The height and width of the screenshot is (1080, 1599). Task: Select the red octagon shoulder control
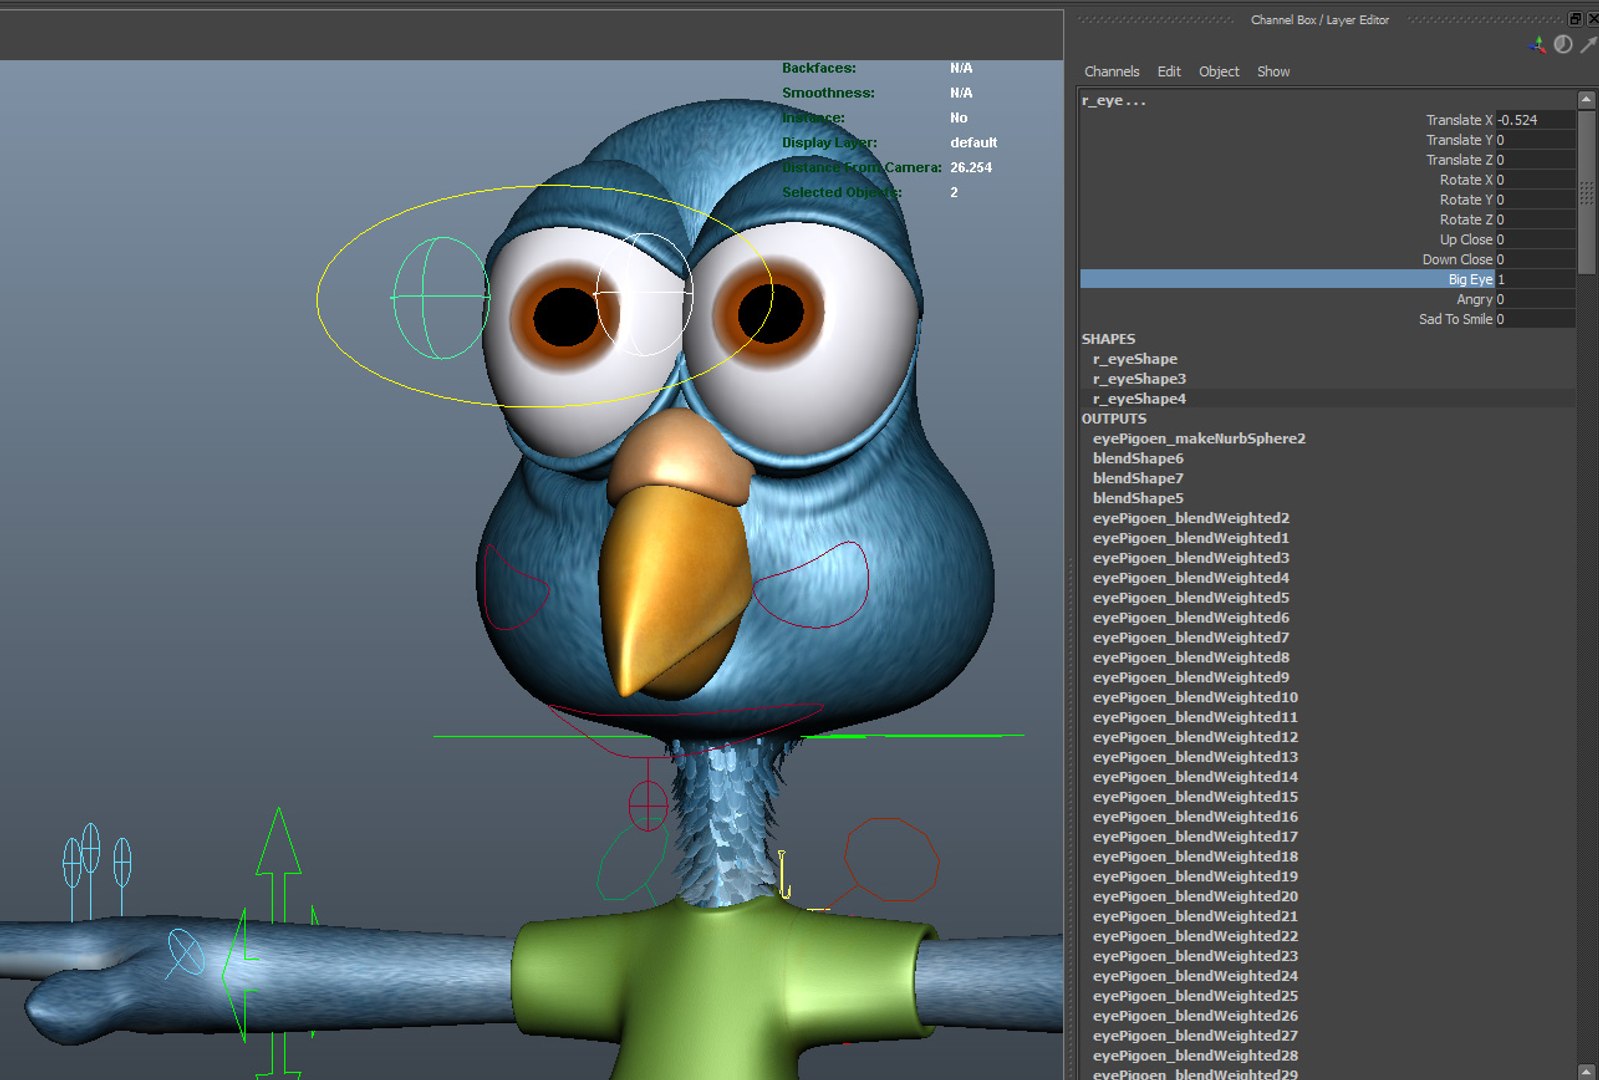coord(891,859)
